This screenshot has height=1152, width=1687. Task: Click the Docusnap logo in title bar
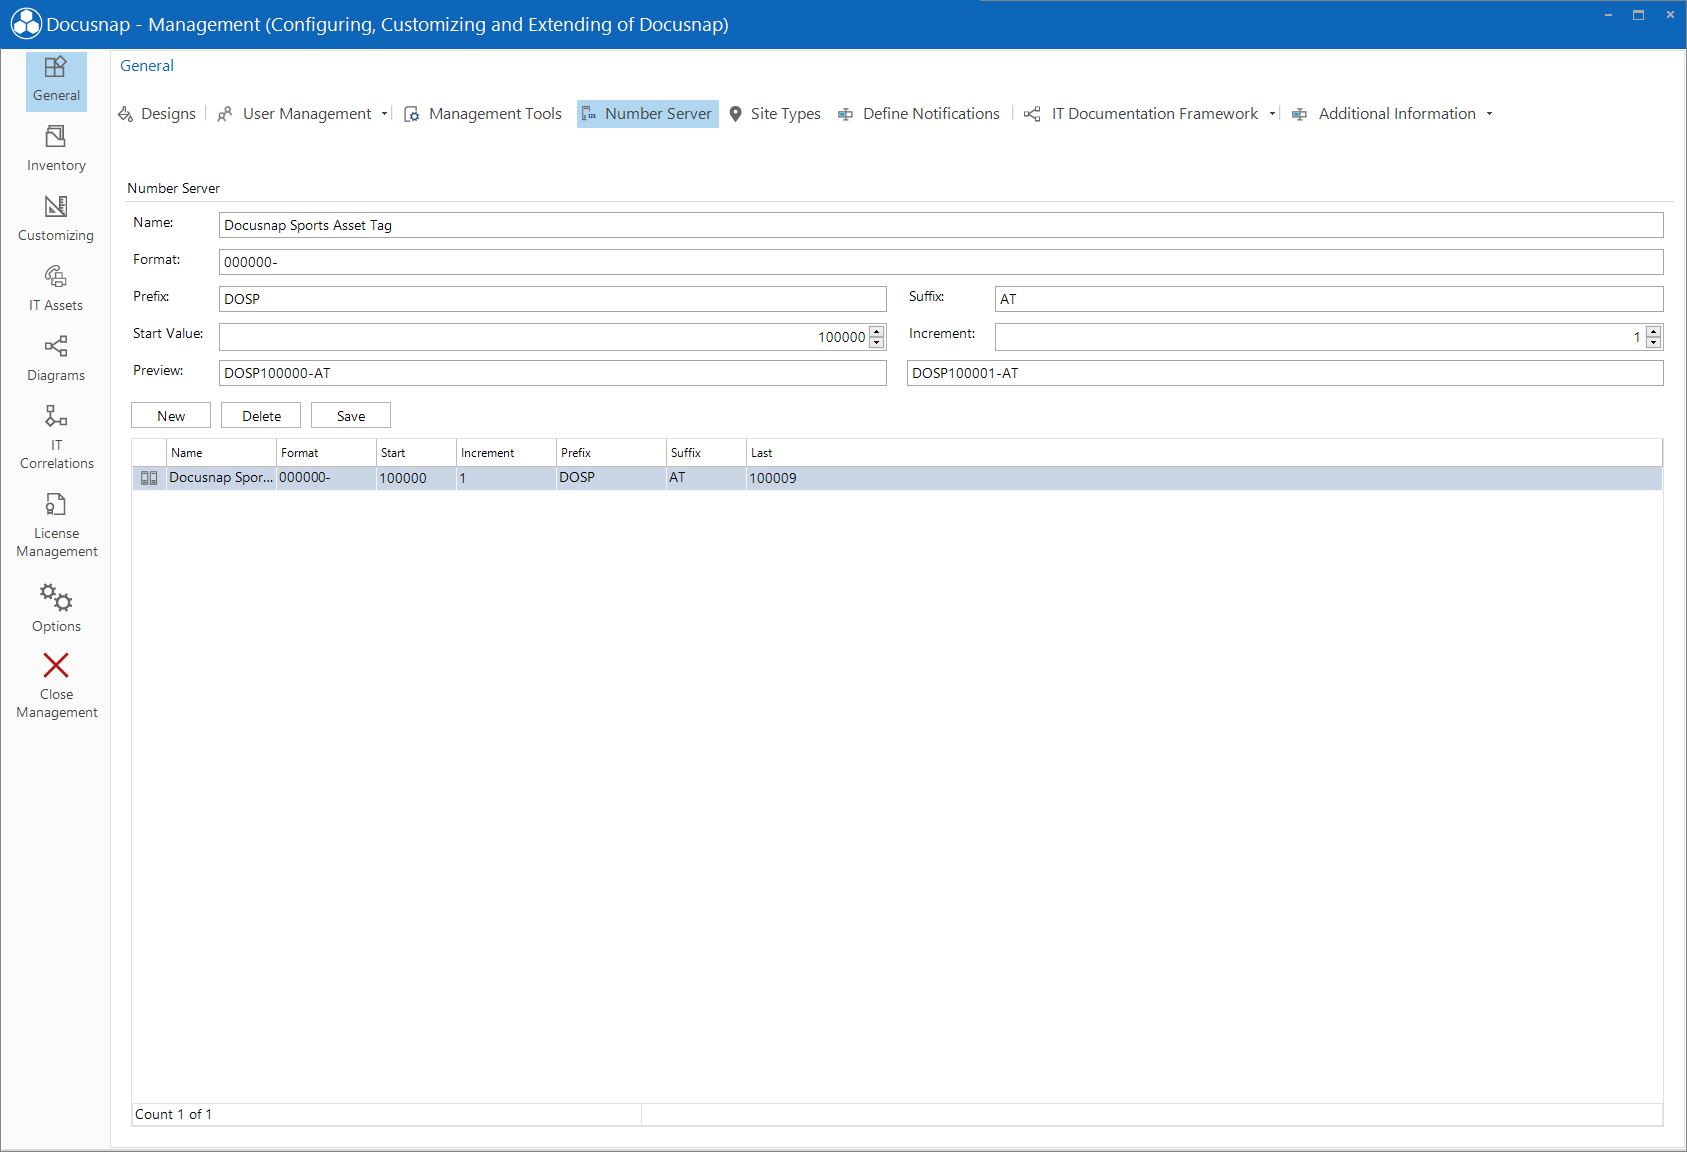pyautogui.click(x=26, y=24)
